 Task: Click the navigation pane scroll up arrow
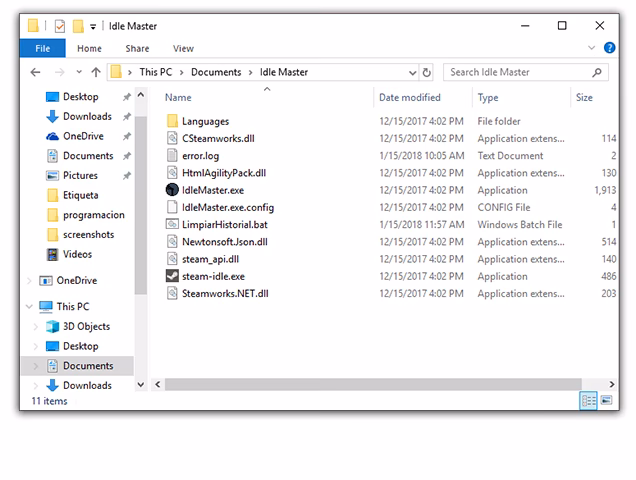tap(141, 95)
